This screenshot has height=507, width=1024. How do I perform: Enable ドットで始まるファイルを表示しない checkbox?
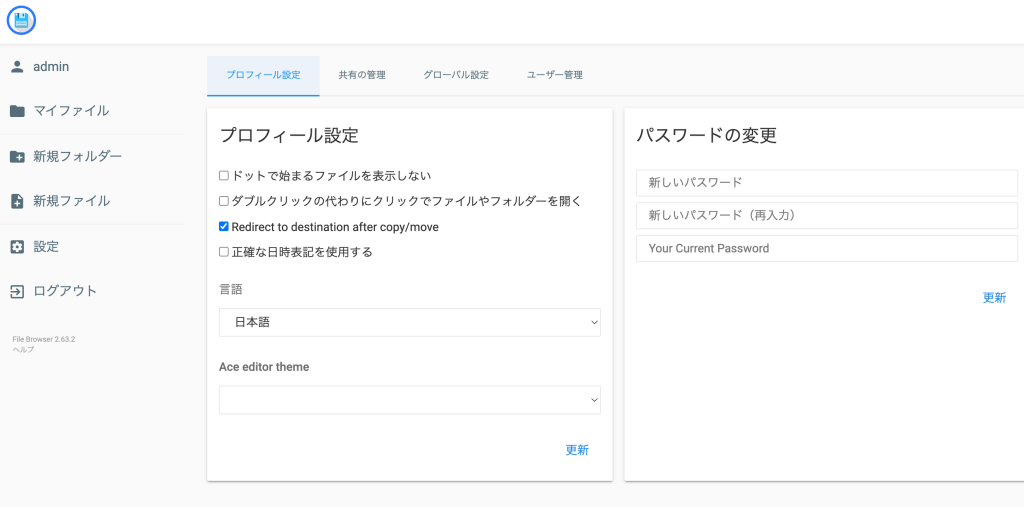pos(224,176)
